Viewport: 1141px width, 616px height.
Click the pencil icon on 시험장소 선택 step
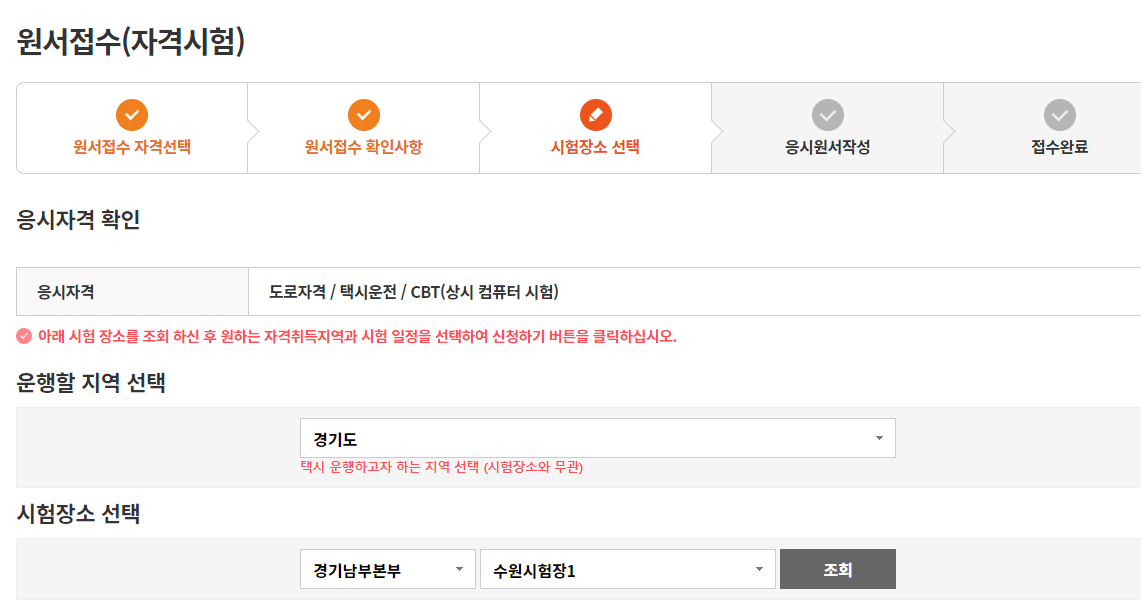595,114
